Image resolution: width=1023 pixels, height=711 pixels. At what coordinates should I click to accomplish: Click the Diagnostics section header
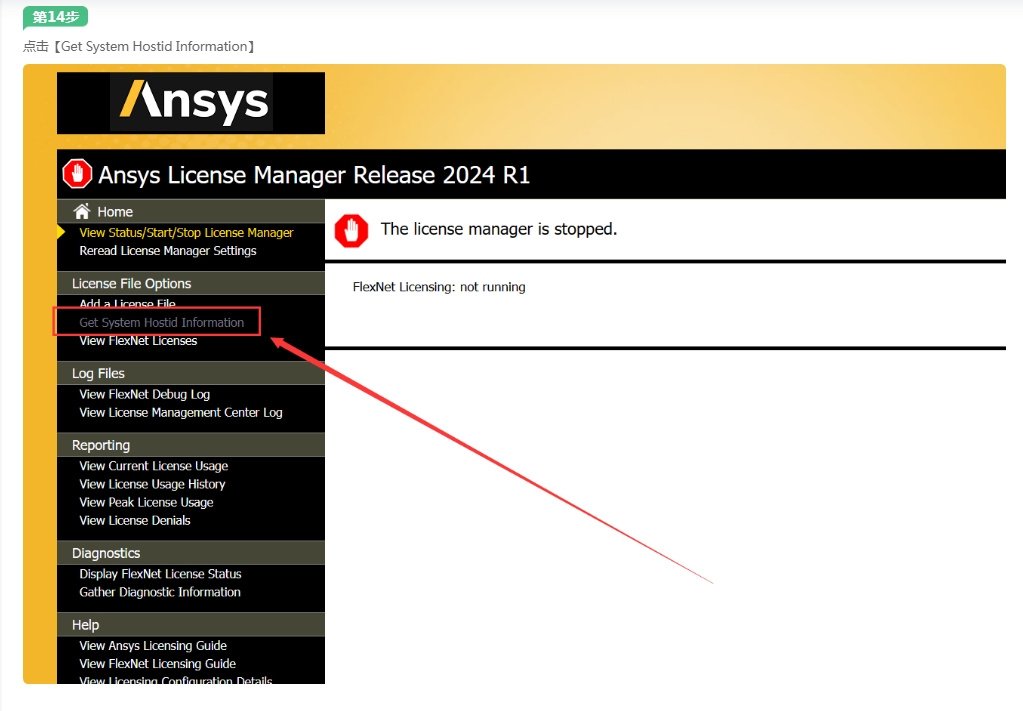(x=191, y=553)
